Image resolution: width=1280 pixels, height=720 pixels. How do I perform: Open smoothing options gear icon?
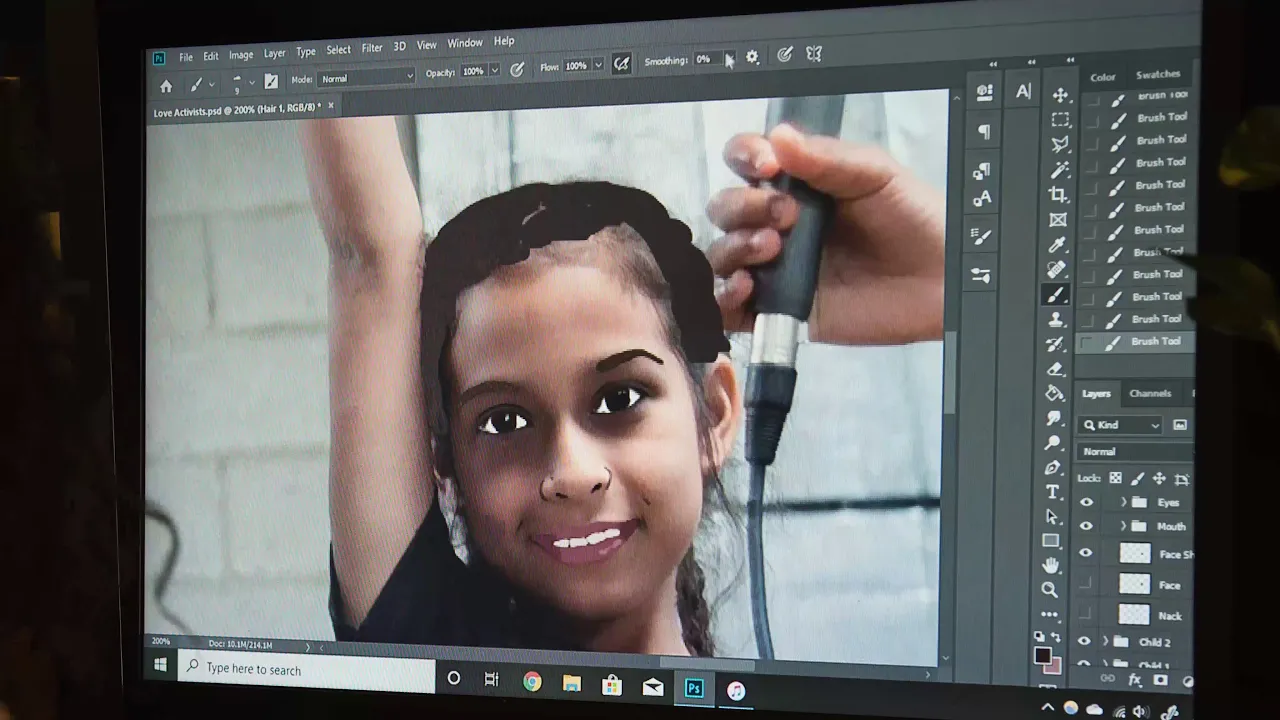(753, 58)
